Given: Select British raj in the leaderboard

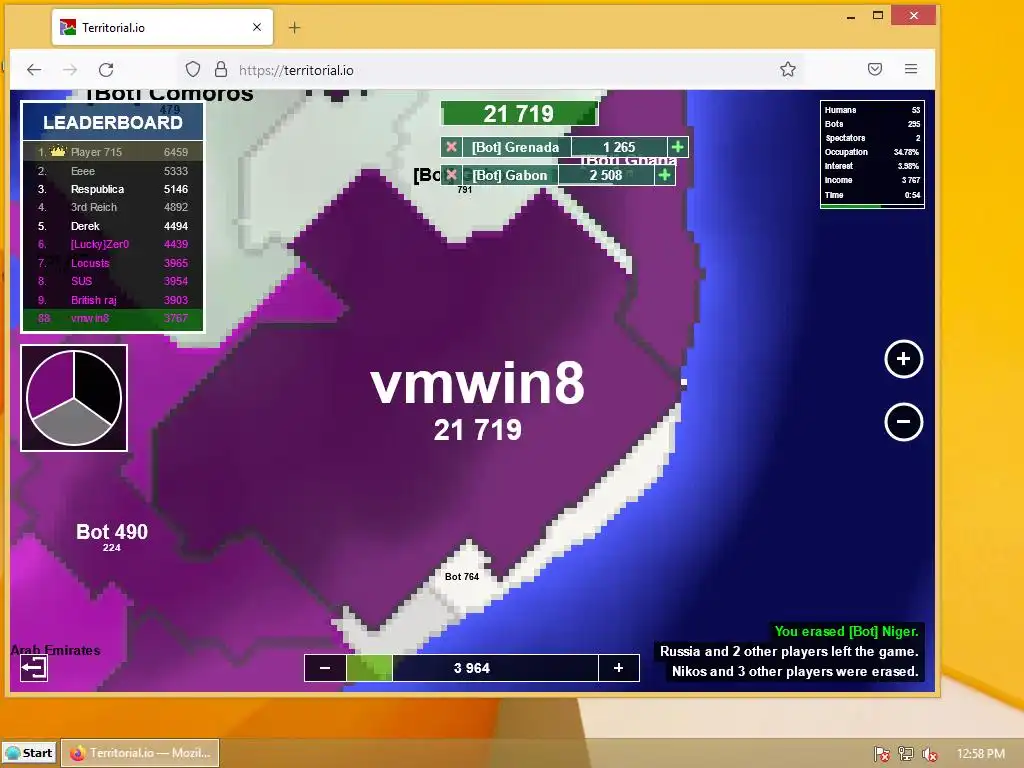Looking at the screenshot, I should [113, 300].
